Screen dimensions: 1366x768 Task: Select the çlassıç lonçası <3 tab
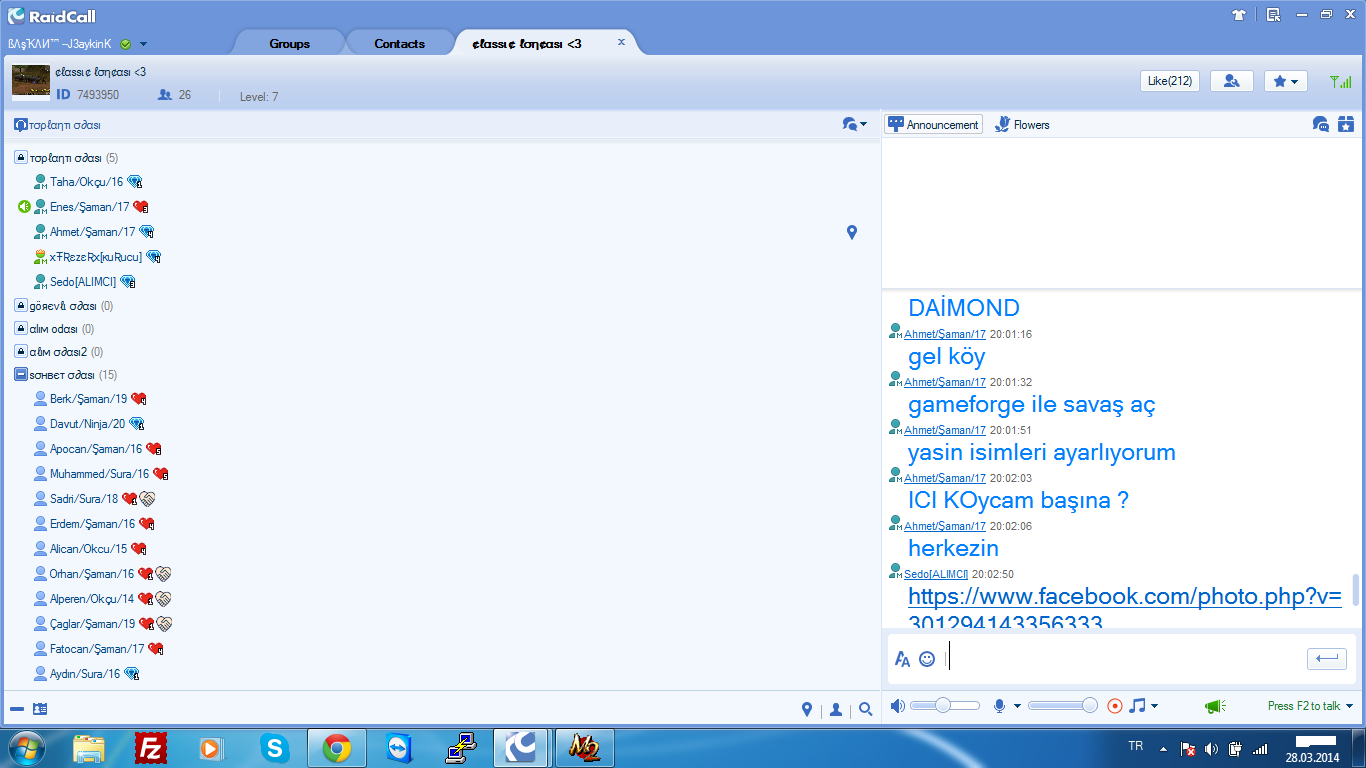527,44
